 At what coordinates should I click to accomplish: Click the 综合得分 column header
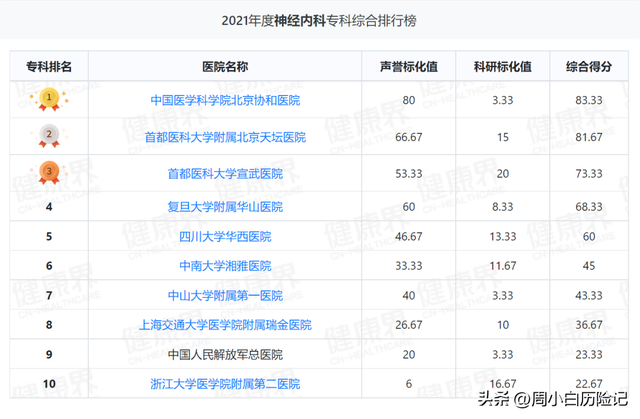point(589,67)
